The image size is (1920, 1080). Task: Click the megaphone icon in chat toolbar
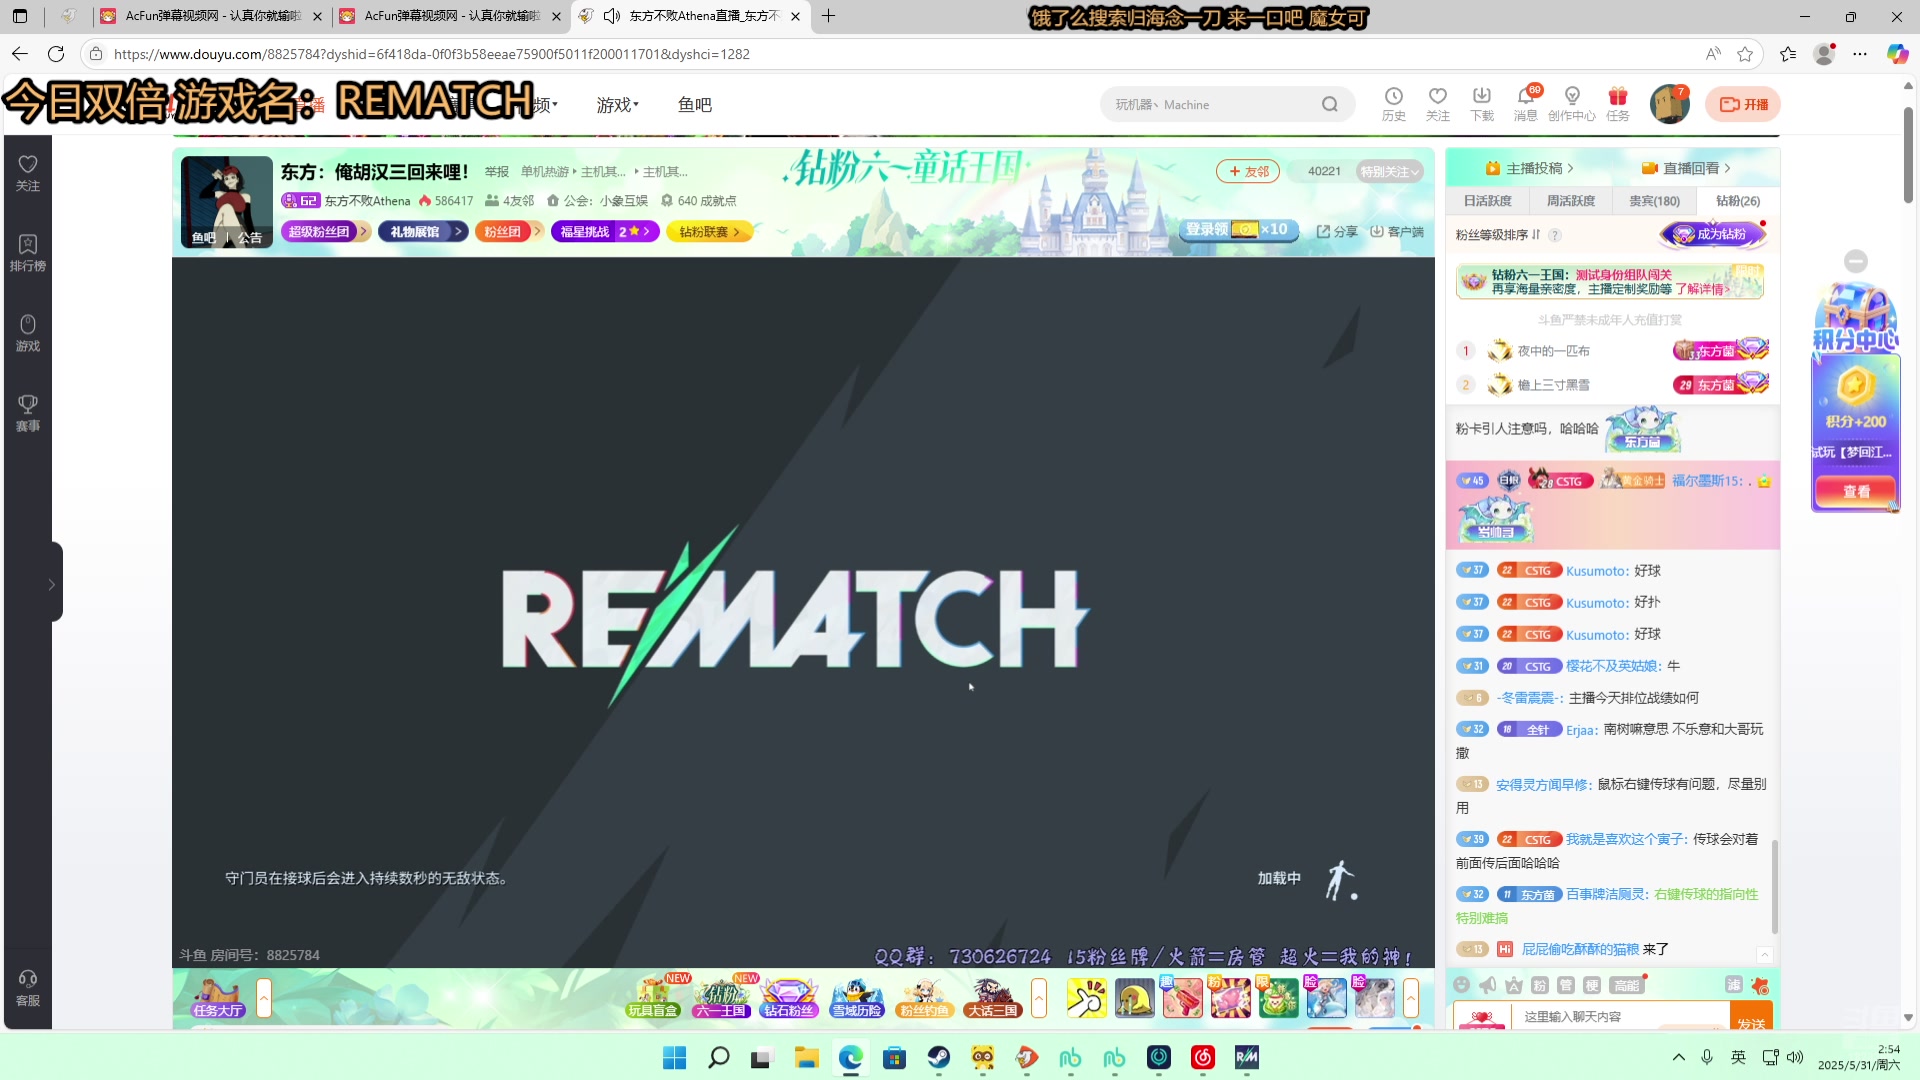point(1487,985)
